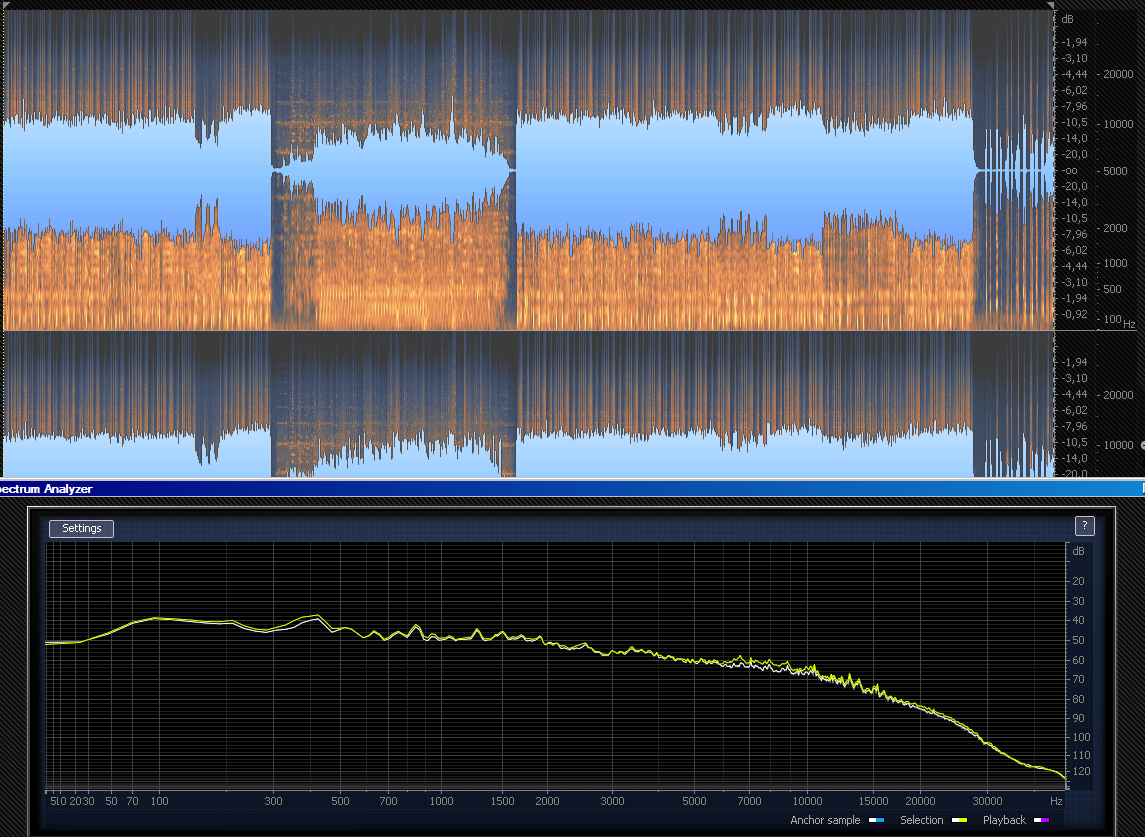Click the 100 label on analyzer frequency axis
This screenshot has width=1145, height=837.
click(159, 801)
